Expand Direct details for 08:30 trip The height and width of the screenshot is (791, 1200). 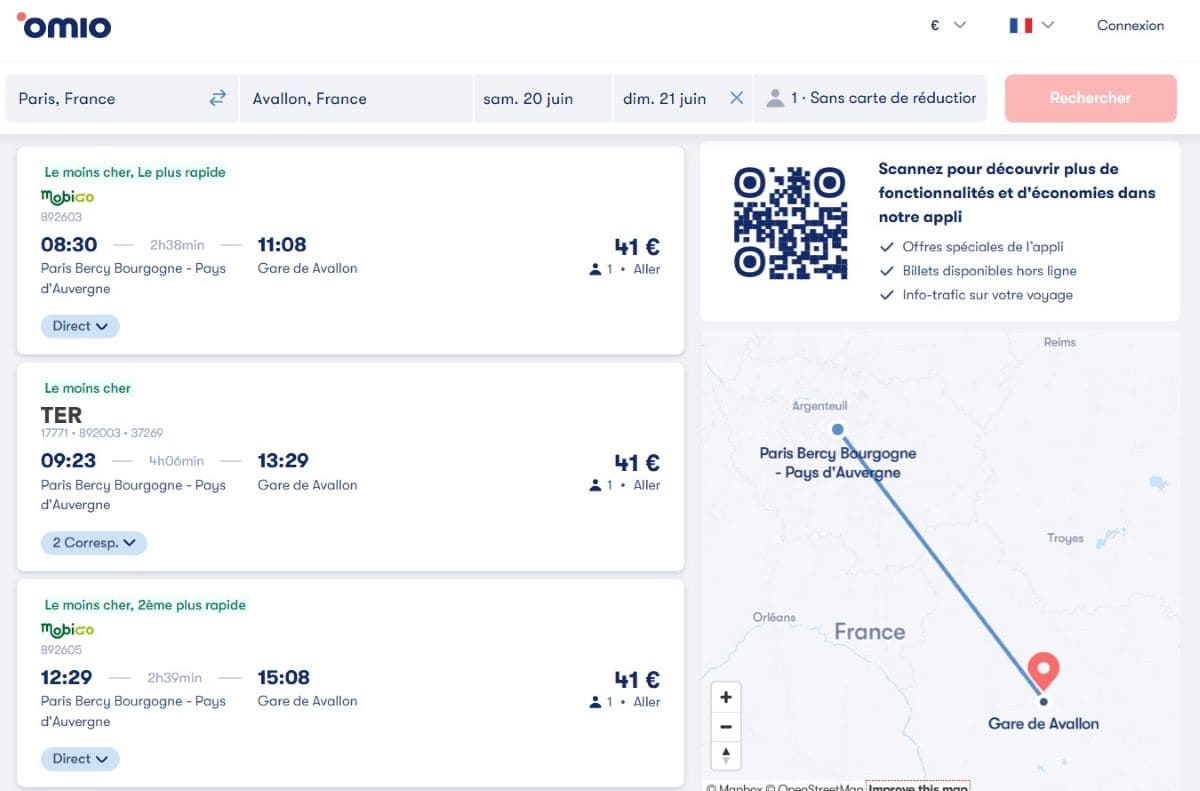[x=80, y=326]
